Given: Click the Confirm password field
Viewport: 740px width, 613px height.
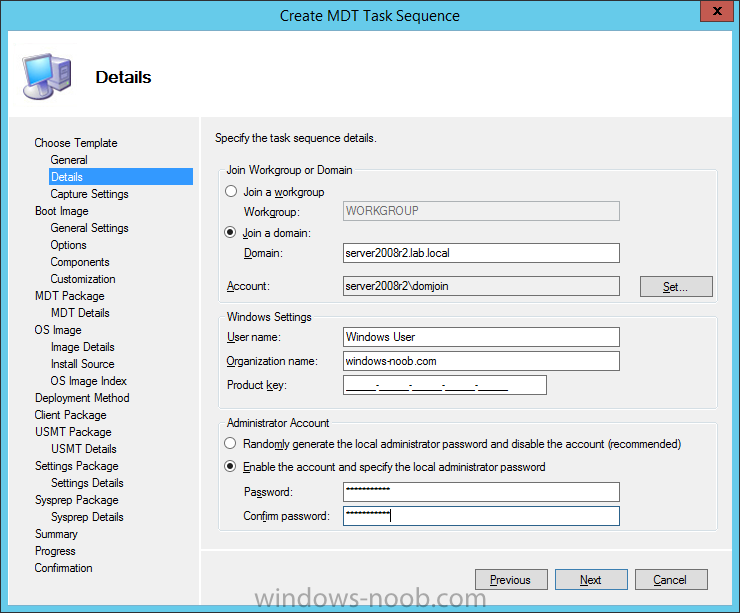Looking at the screenshot, I should pos(481,516).
